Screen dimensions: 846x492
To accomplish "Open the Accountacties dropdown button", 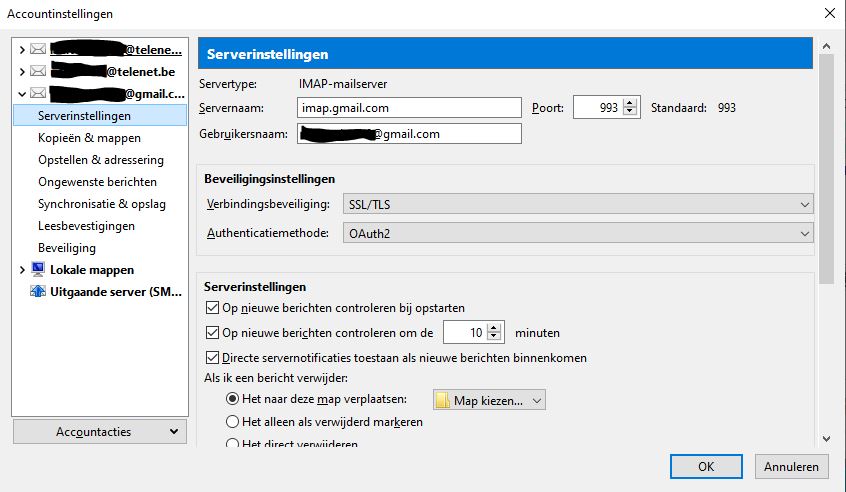I will click(x=100, y=432).
